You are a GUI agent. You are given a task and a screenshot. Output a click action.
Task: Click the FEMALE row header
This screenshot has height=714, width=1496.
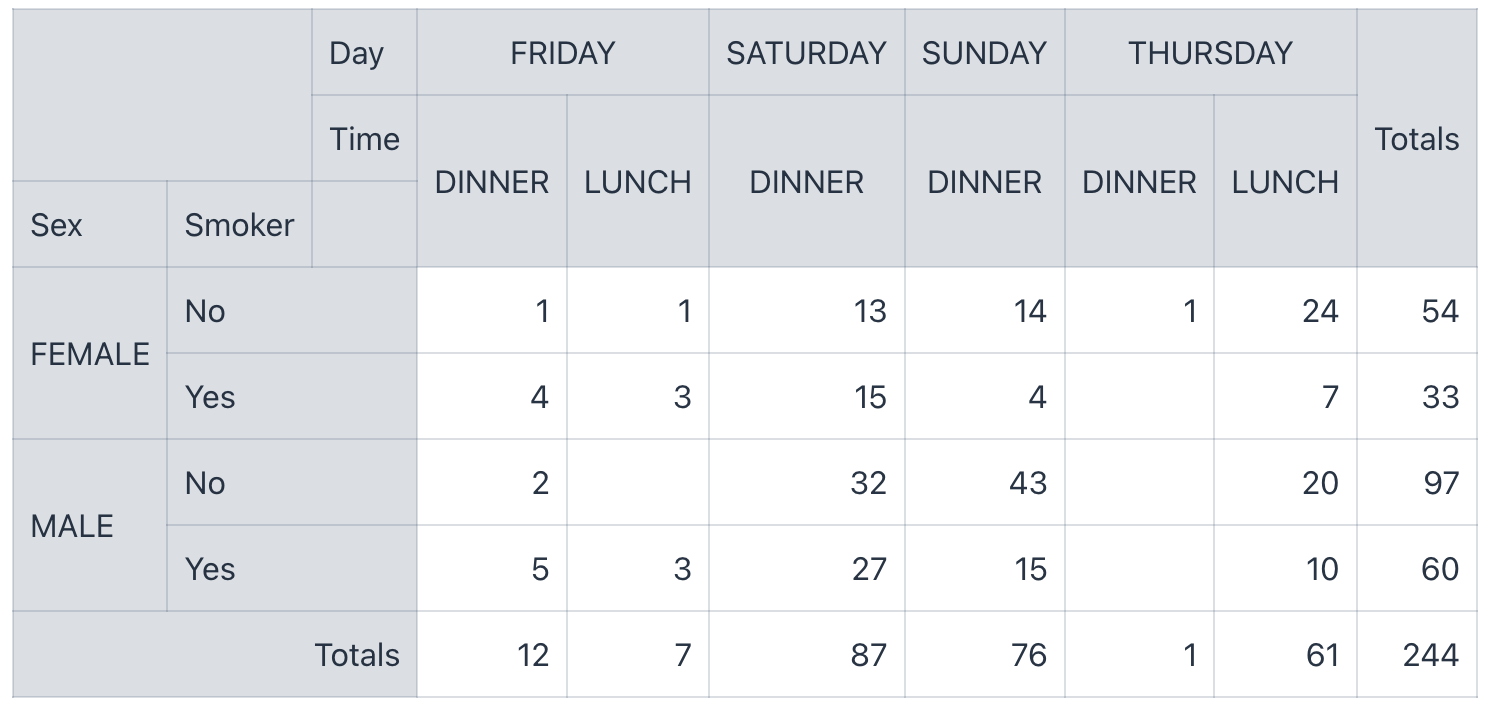[90, 354]
